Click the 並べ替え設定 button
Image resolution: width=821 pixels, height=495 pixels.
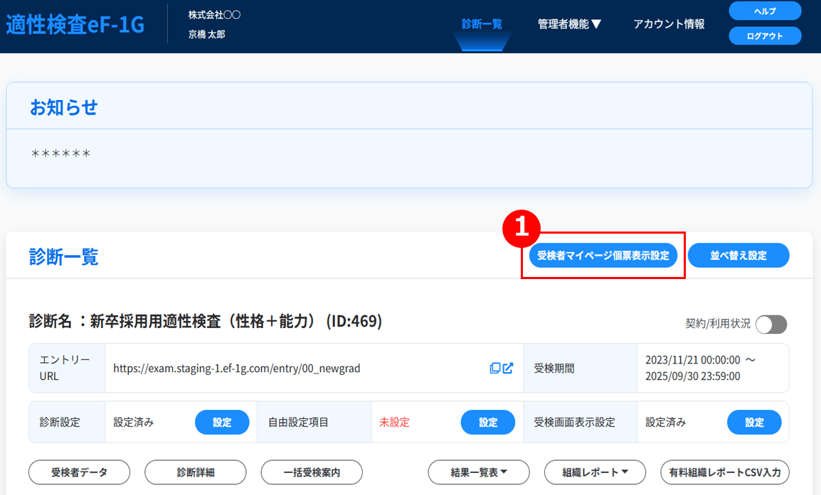pos(738,256)
